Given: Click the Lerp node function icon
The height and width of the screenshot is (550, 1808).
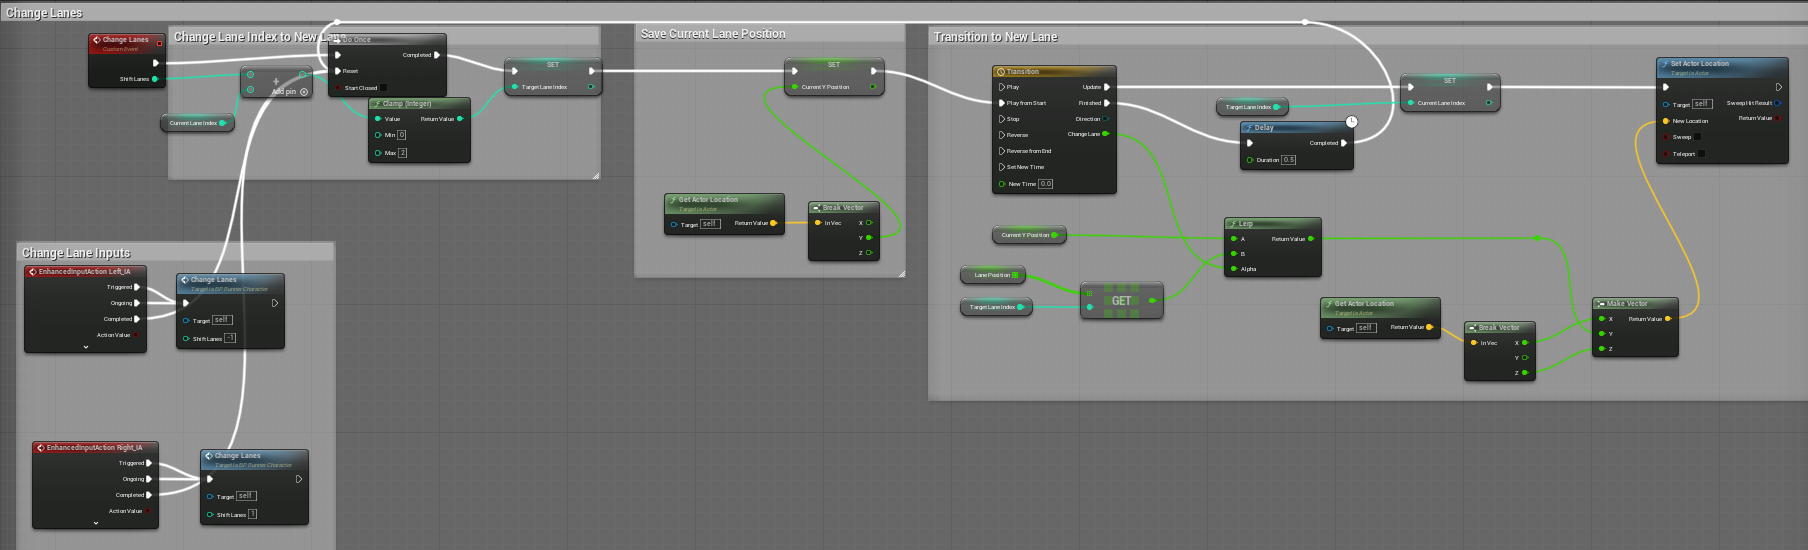Looking at the screenshot, I should [x=1233, y=224].
